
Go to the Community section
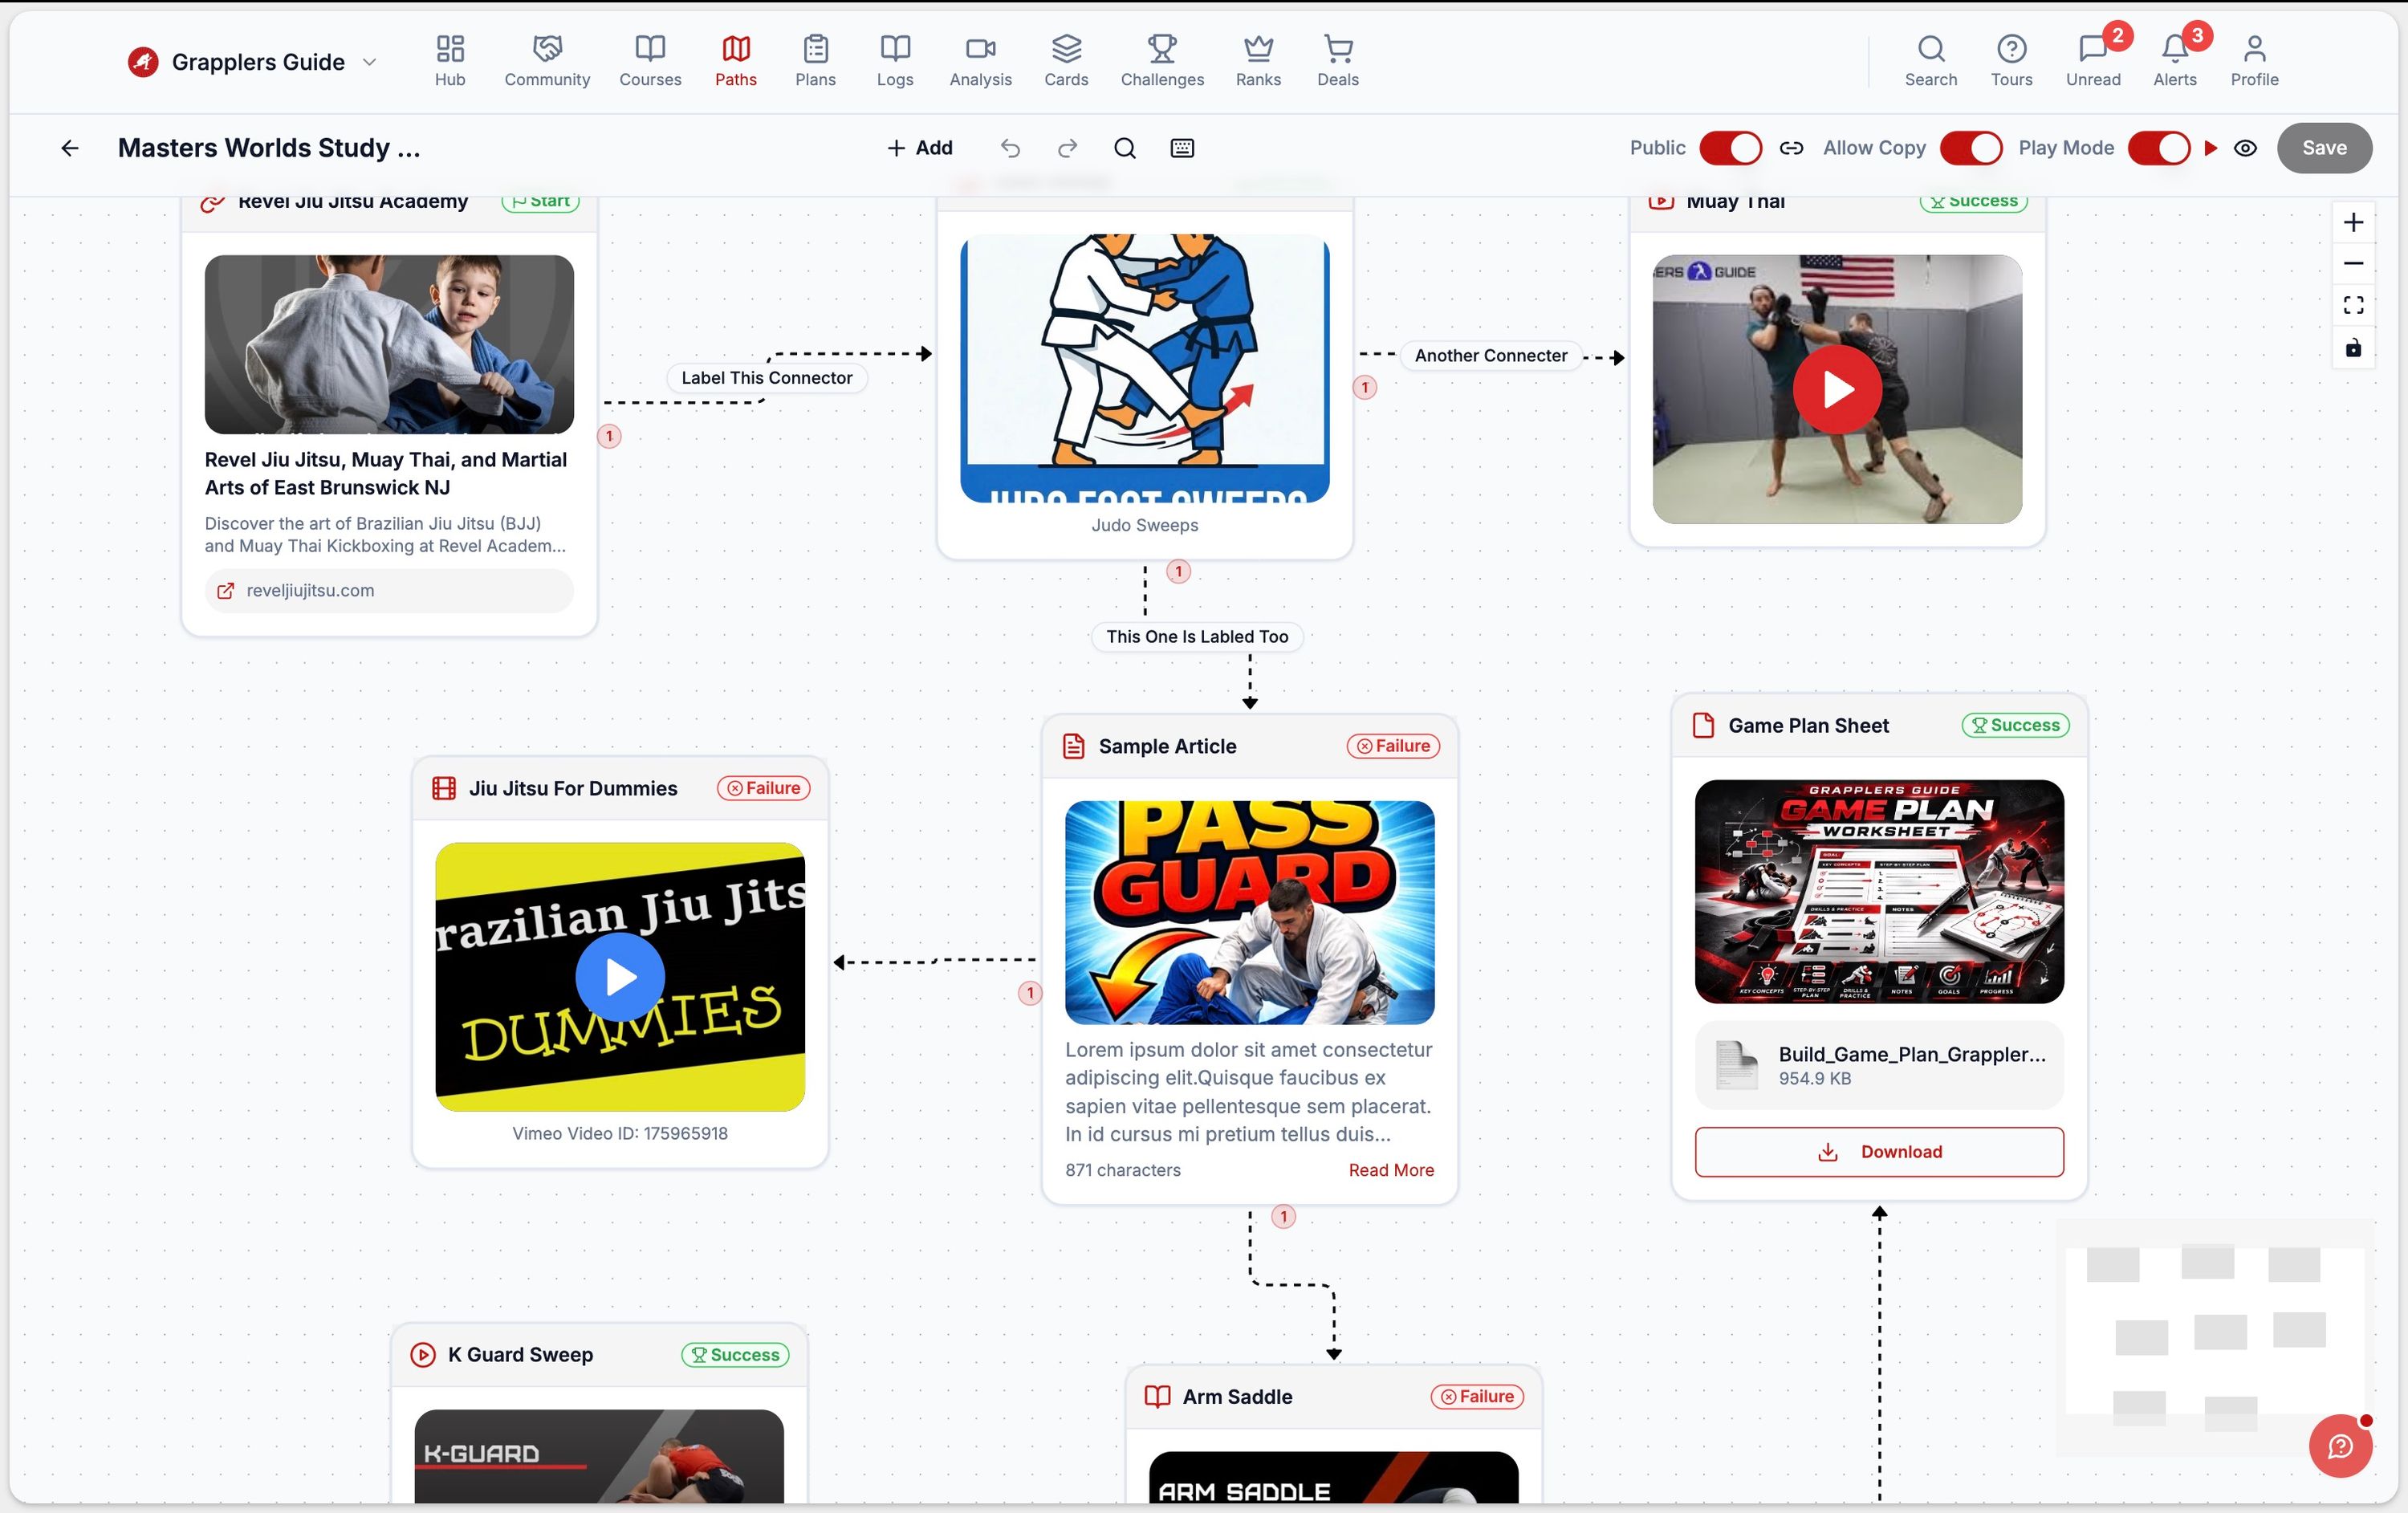547,61
